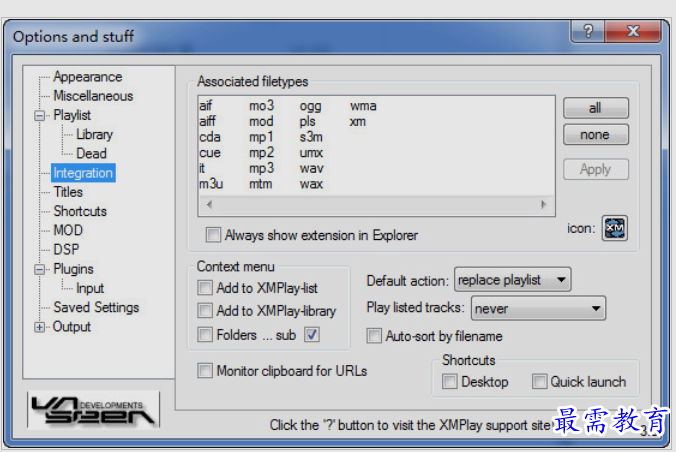
Task: Select the 'm3u' filetype
Action: 211,184
